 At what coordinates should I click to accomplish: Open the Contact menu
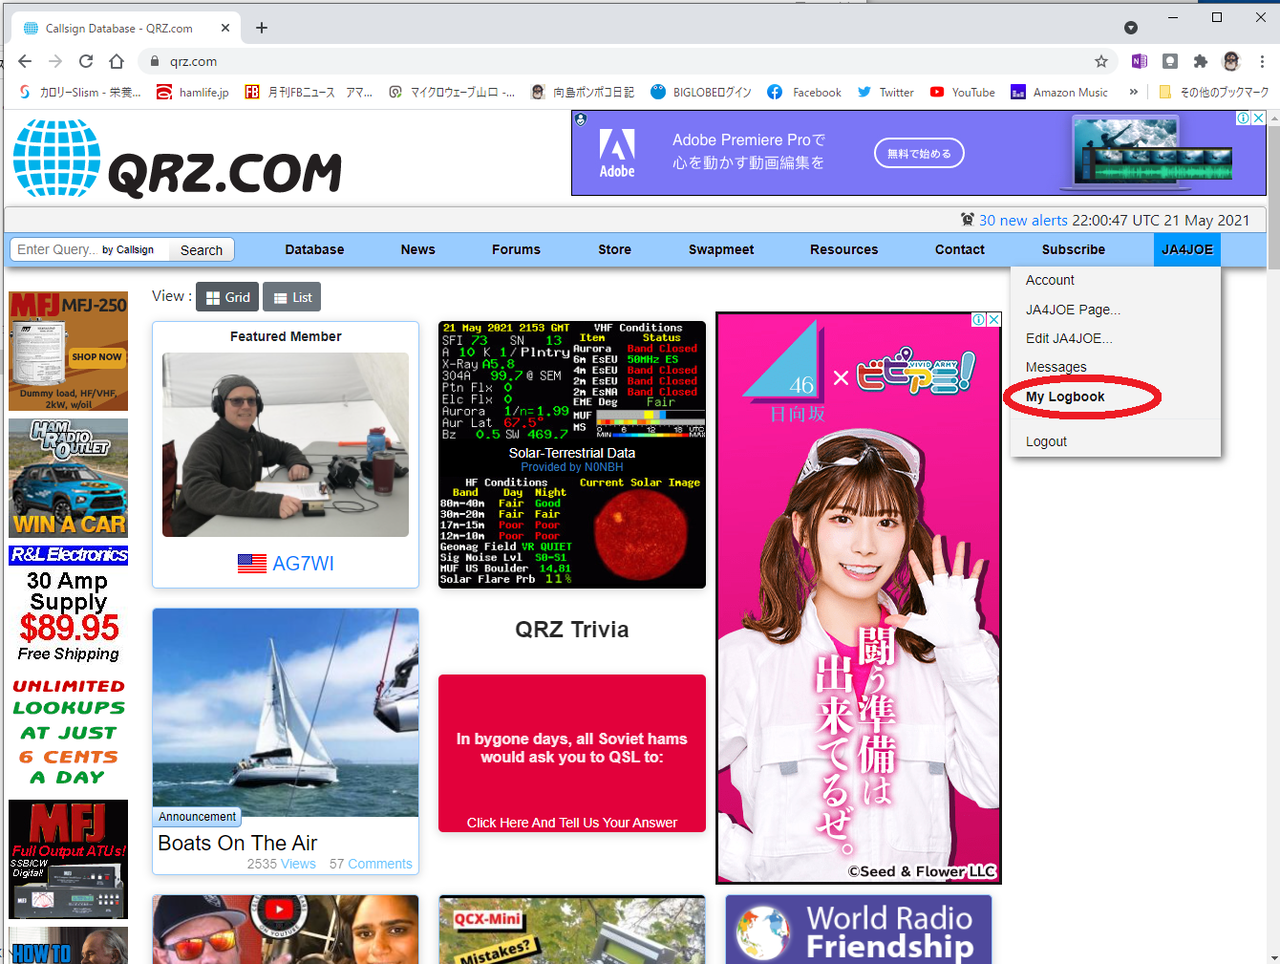click(960, 250)
